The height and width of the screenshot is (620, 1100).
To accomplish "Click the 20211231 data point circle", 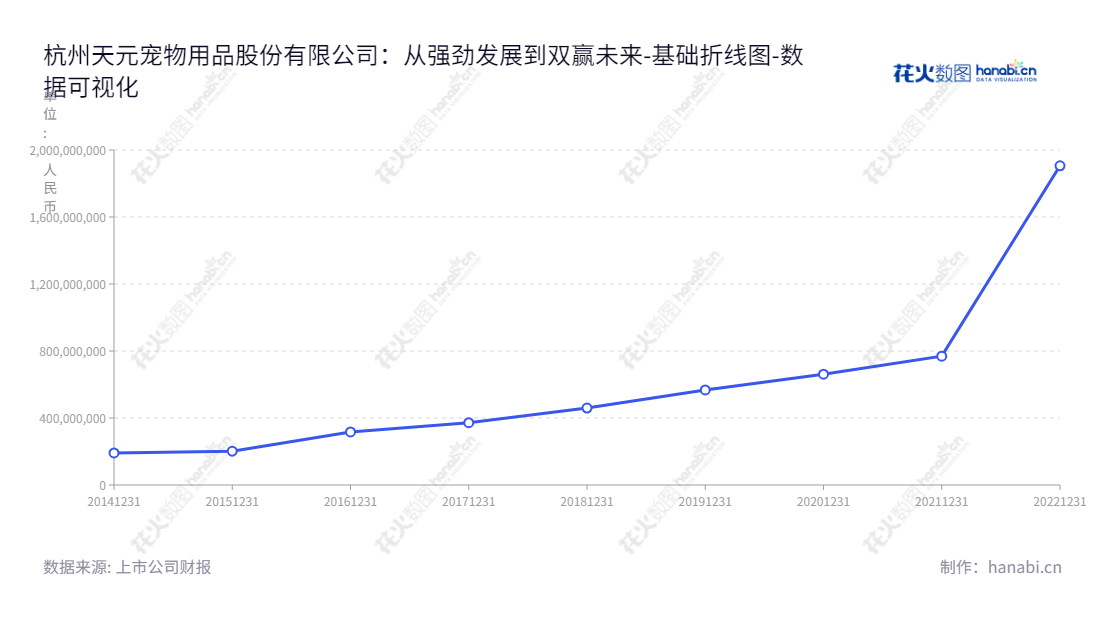I will point(941,356).
